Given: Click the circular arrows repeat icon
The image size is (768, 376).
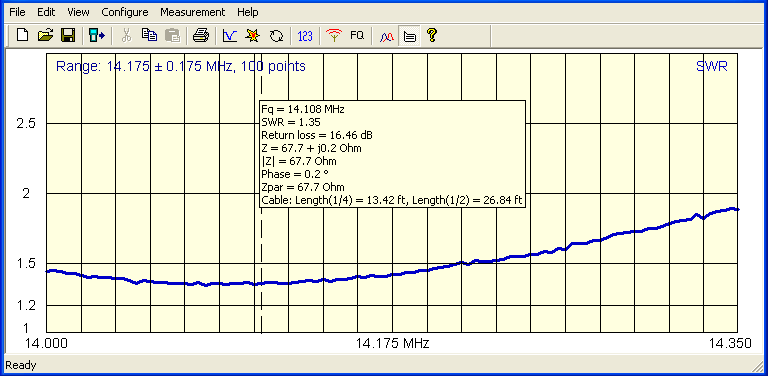Looking at the screenshot, I should (x=276, y=35).
